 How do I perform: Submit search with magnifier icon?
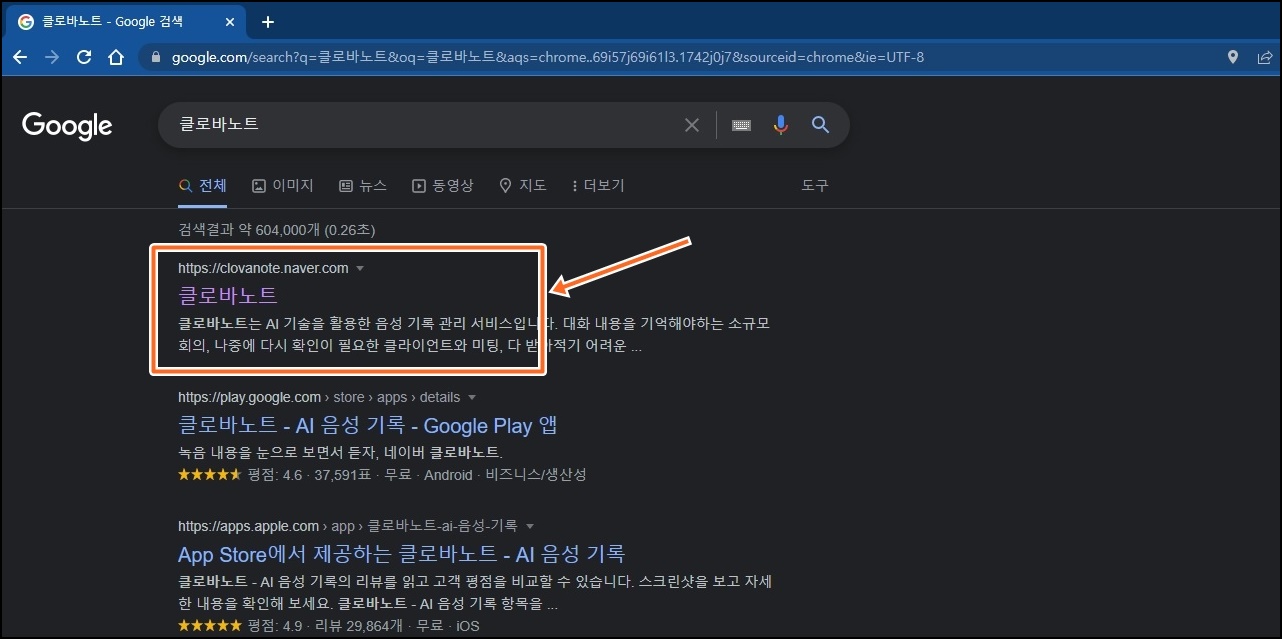click(821, 125)
